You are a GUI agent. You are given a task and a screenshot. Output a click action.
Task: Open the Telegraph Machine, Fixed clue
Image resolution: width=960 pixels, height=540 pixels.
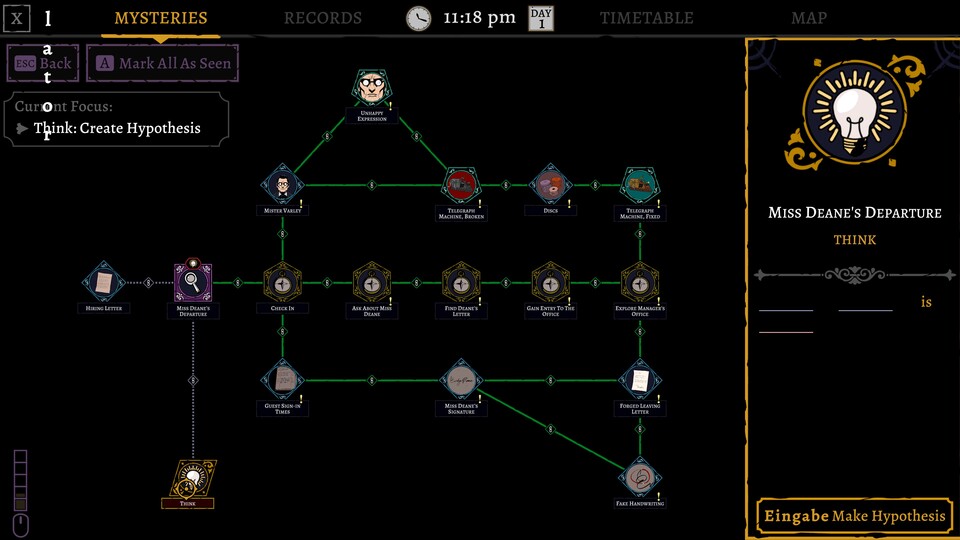pos(639,185)
